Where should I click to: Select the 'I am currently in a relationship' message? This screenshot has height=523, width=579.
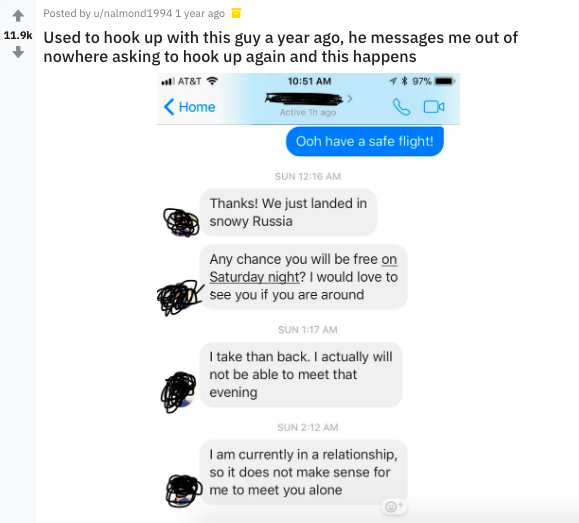coord(304,472)
